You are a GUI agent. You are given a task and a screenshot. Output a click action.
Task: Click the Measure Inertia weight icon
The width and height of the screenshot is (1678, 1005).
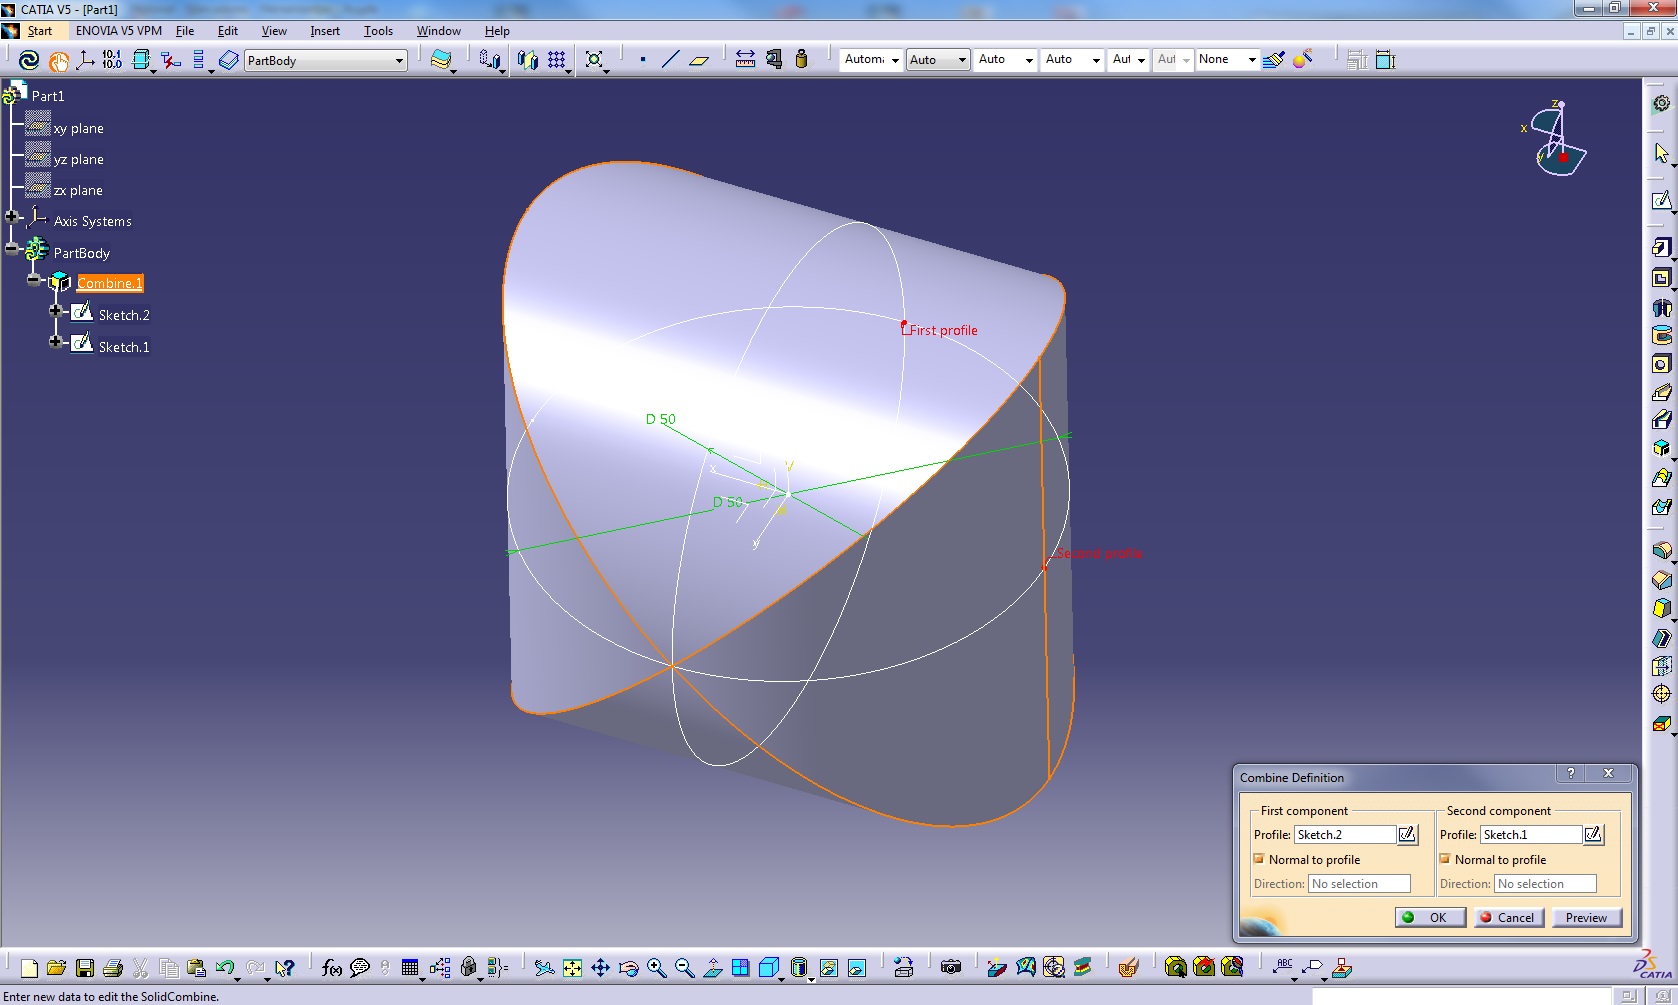pyautogui.click(x=801, y=59)
